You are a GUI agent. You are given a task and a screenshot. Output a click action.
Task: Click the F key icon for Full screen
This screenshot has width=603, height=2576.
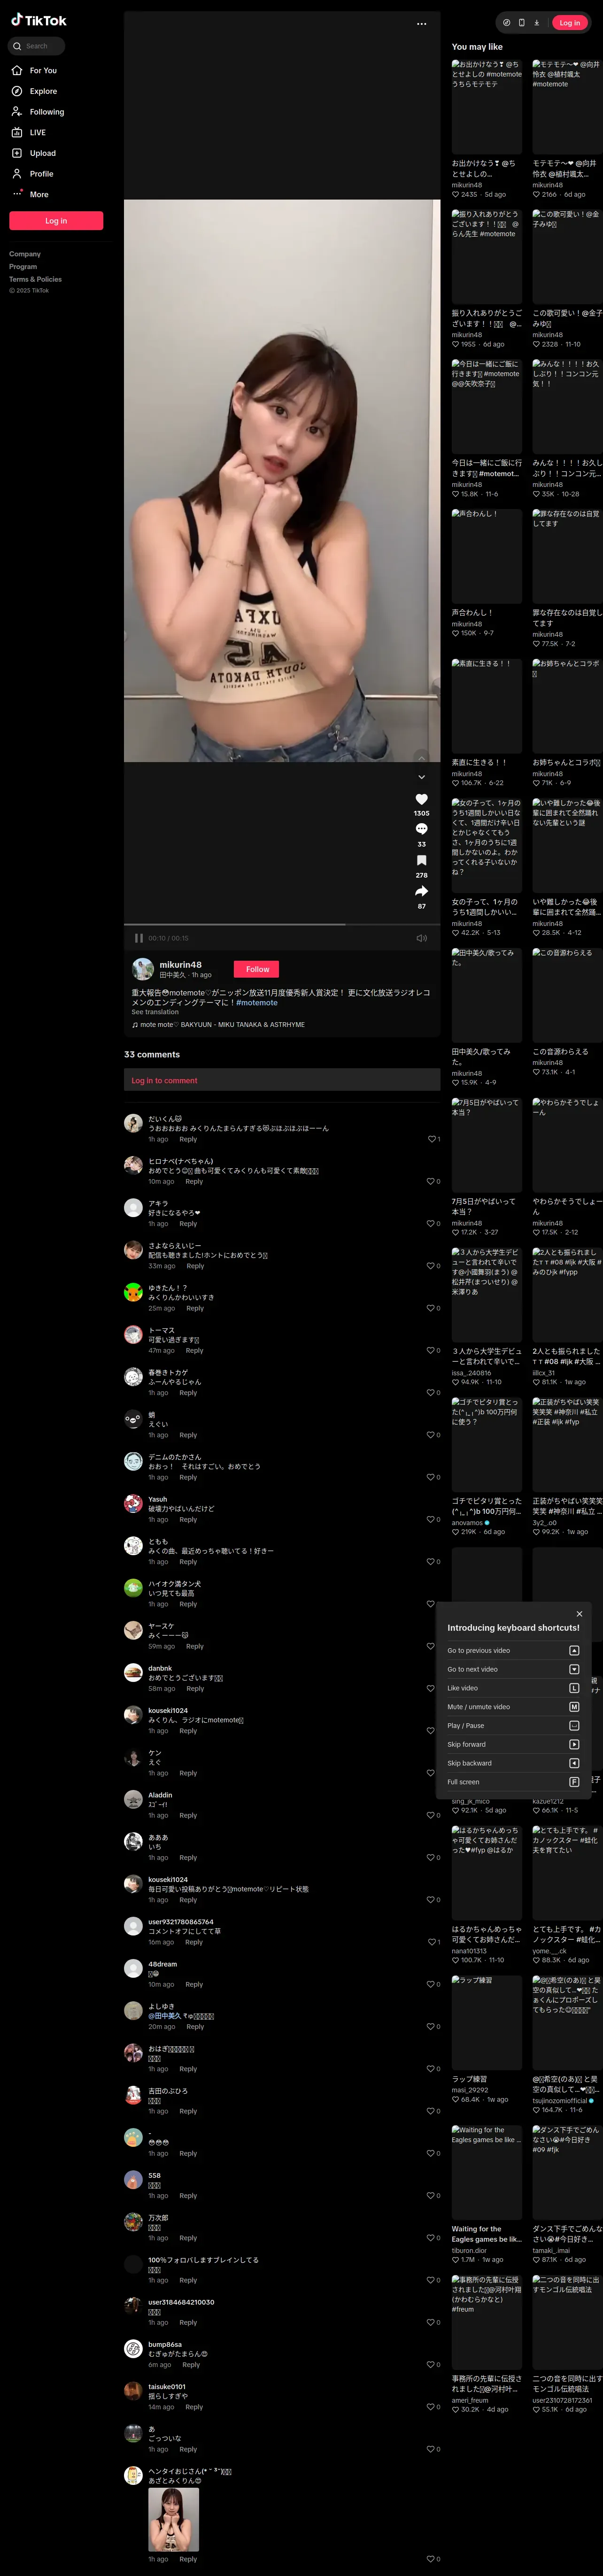coord(574,1782)
